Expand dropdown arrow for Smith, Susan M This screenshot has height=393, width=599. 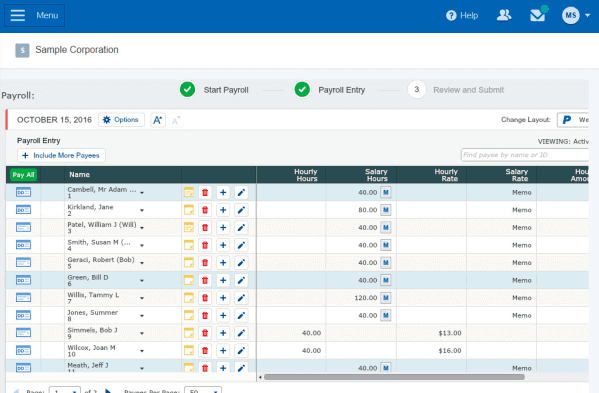[x=142, y=246]
